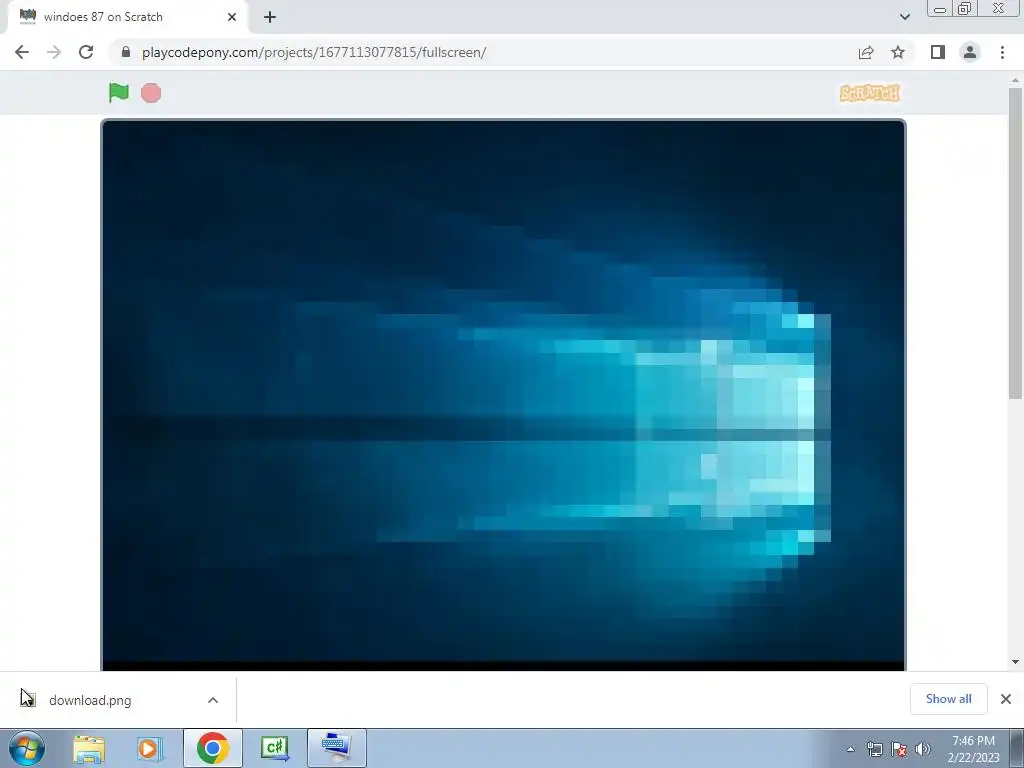Image resolution: width=1024 pixels, height=768 pixels.
Task: Click scrollbar down arrow
Action: [1015, 662]
